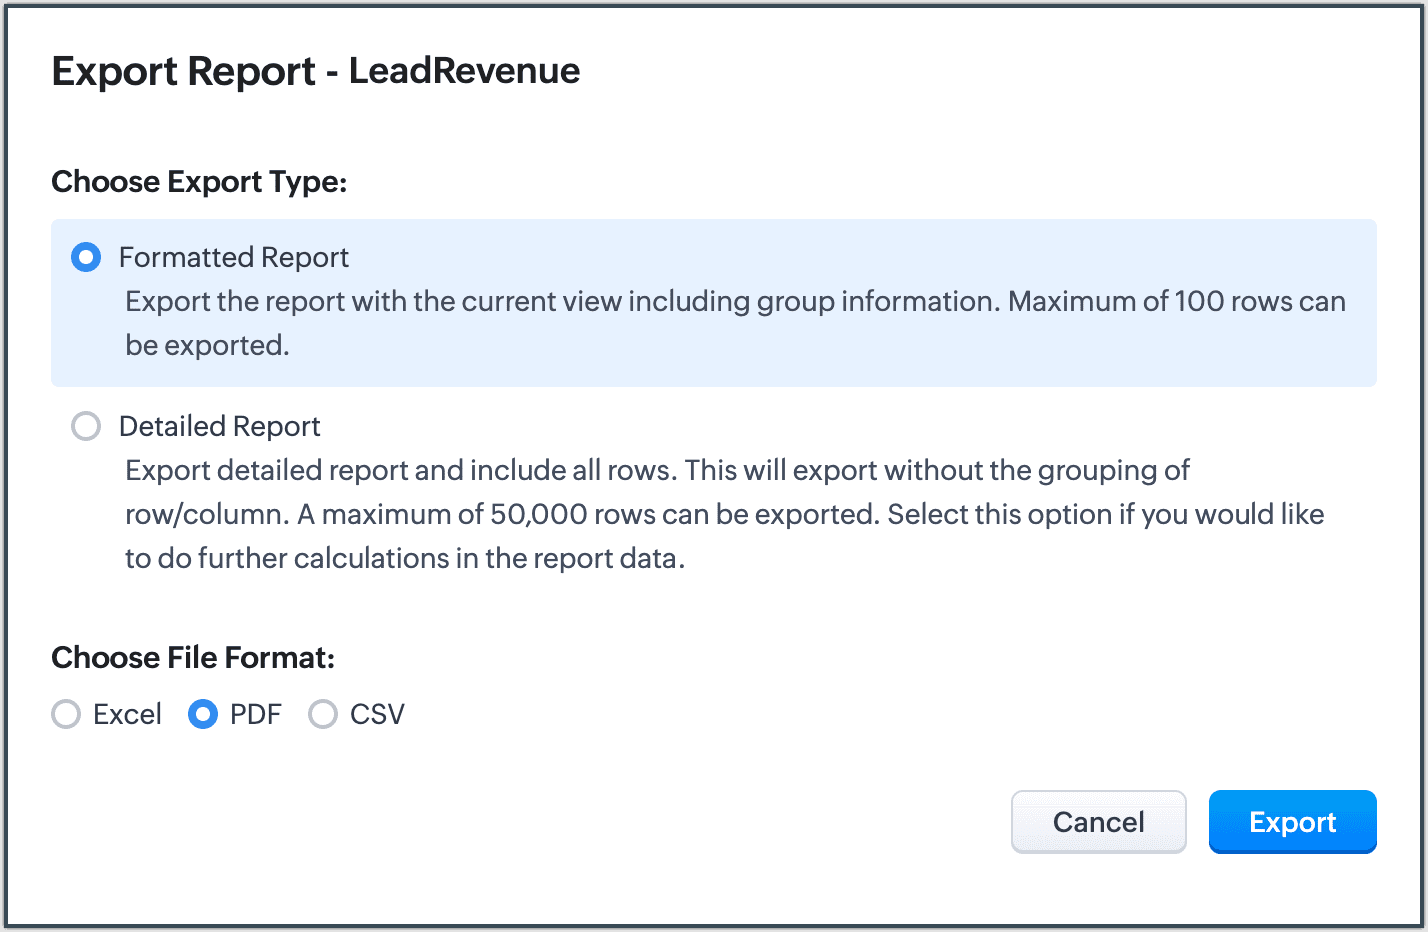Click the "Choose Export Type:" heading
Viewport: 1428px width, 932px height.
pyautogui.click(x=199, y=182)
